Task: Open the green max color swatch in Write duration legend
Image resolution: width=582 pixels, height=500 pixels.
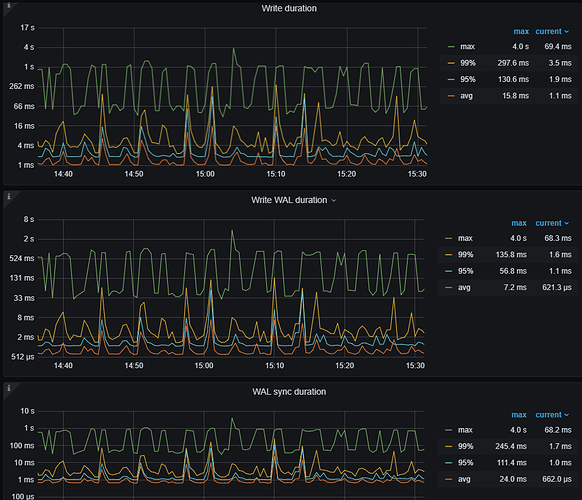Action: 451,47
